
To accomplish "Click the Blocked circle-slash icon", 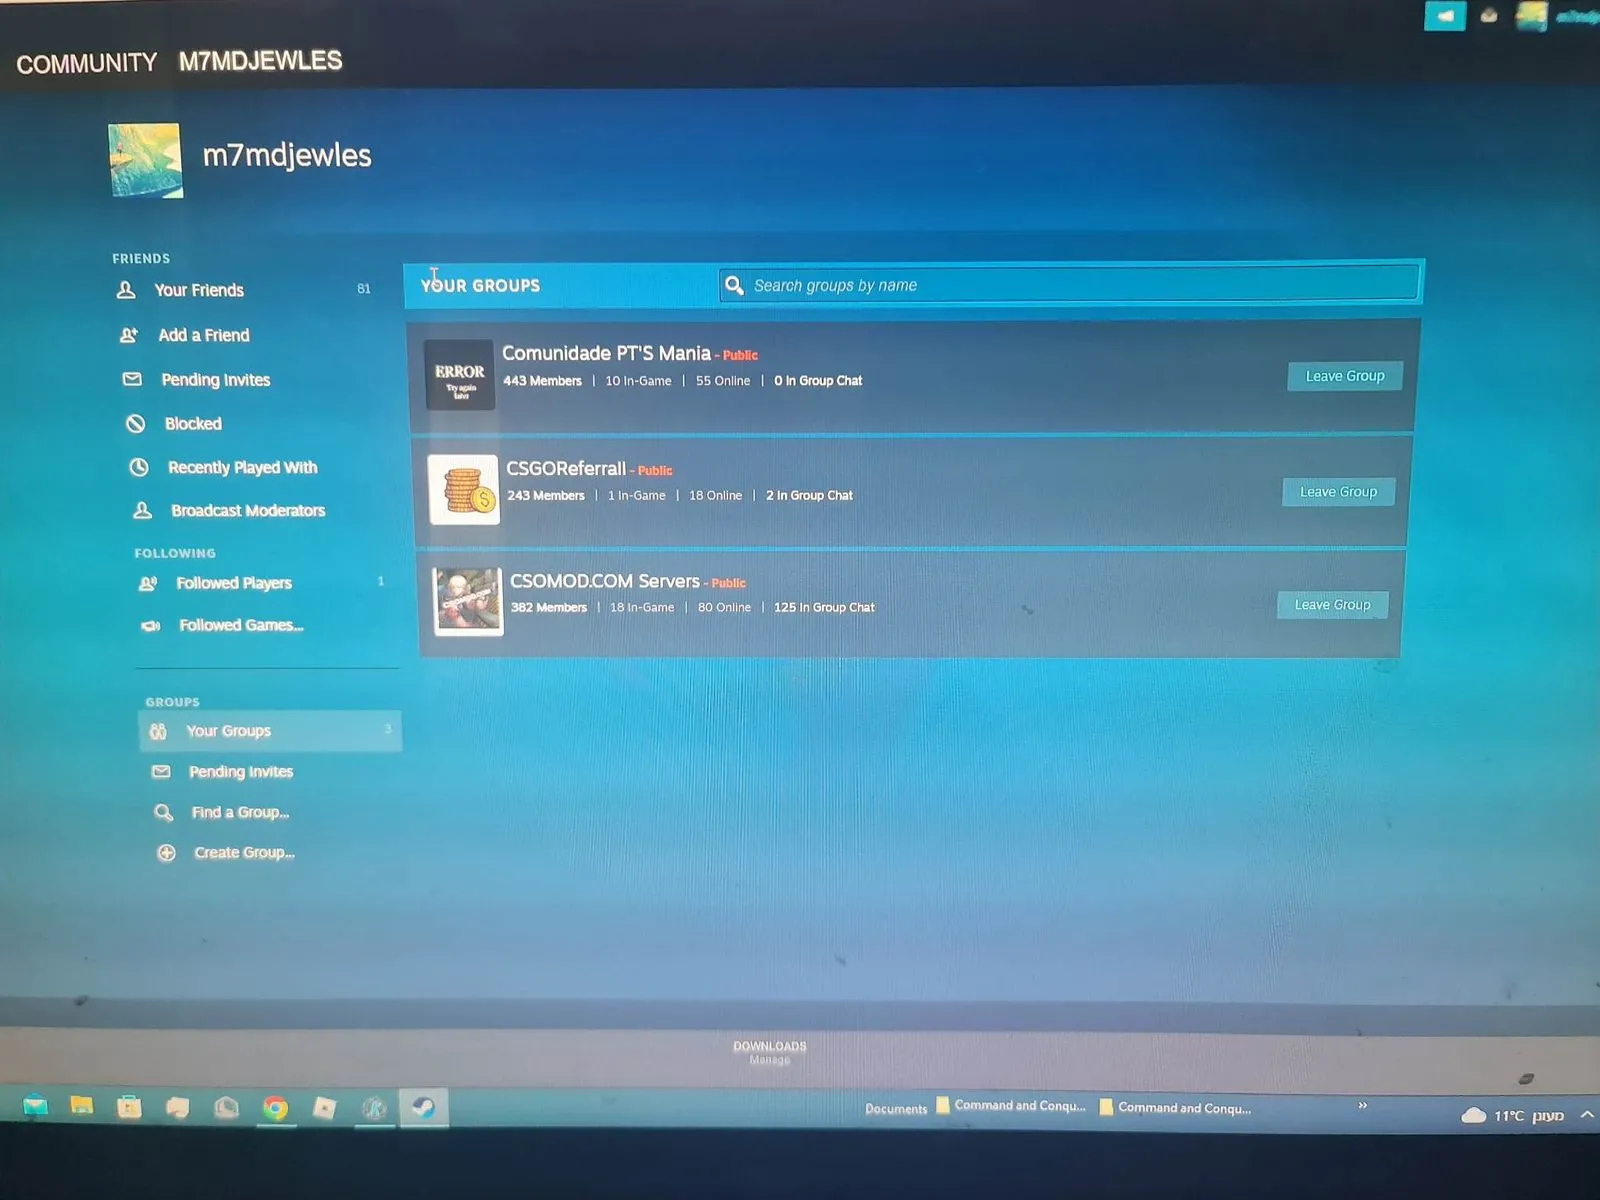I will click(136, 424).
